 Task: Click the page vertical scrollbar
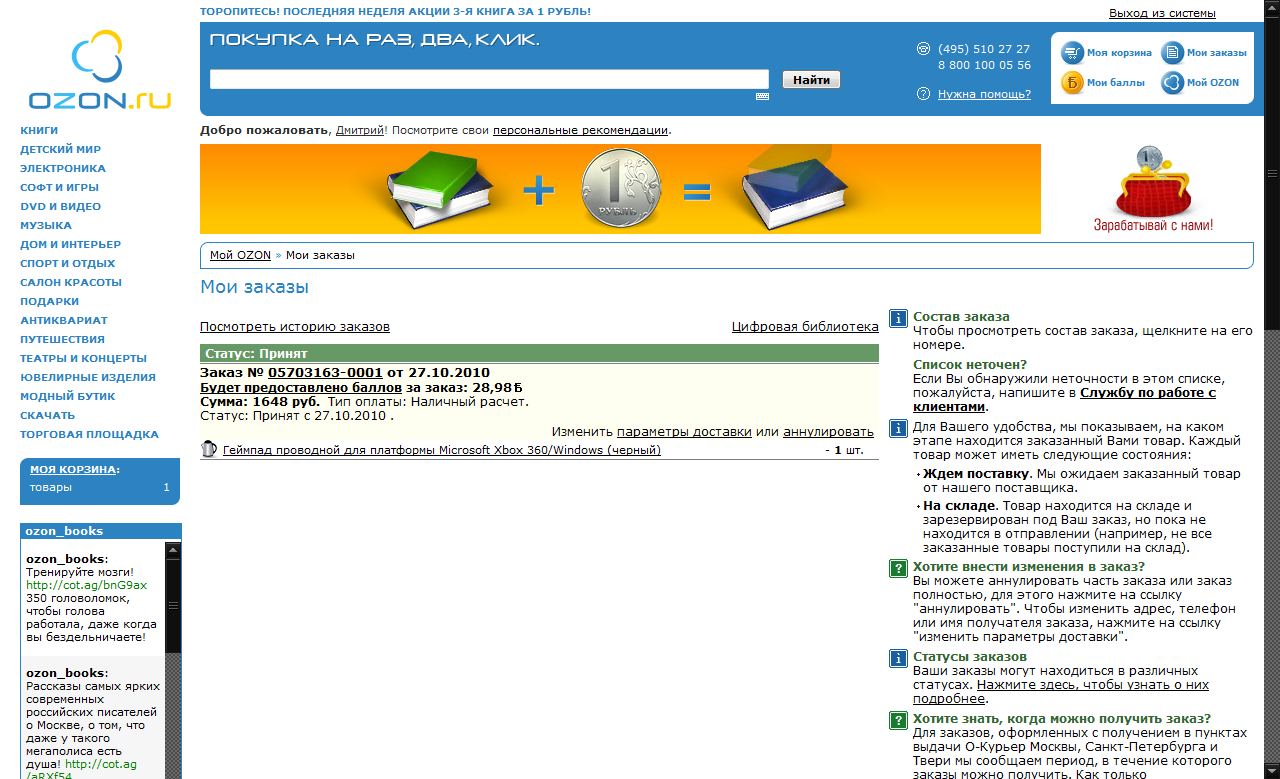(1272, 389)
